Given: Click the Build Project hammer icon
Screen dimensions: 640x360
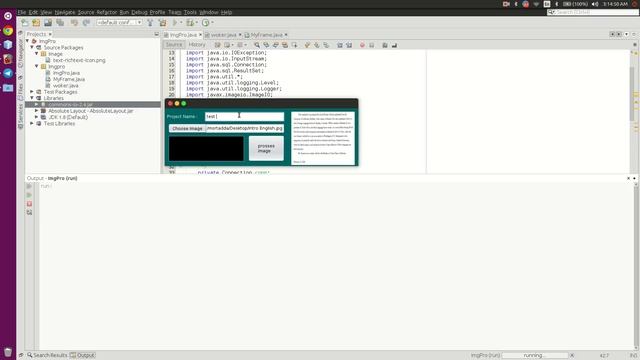Looking at the screenshot, I should pyautogui.click(x=150, y=23).
